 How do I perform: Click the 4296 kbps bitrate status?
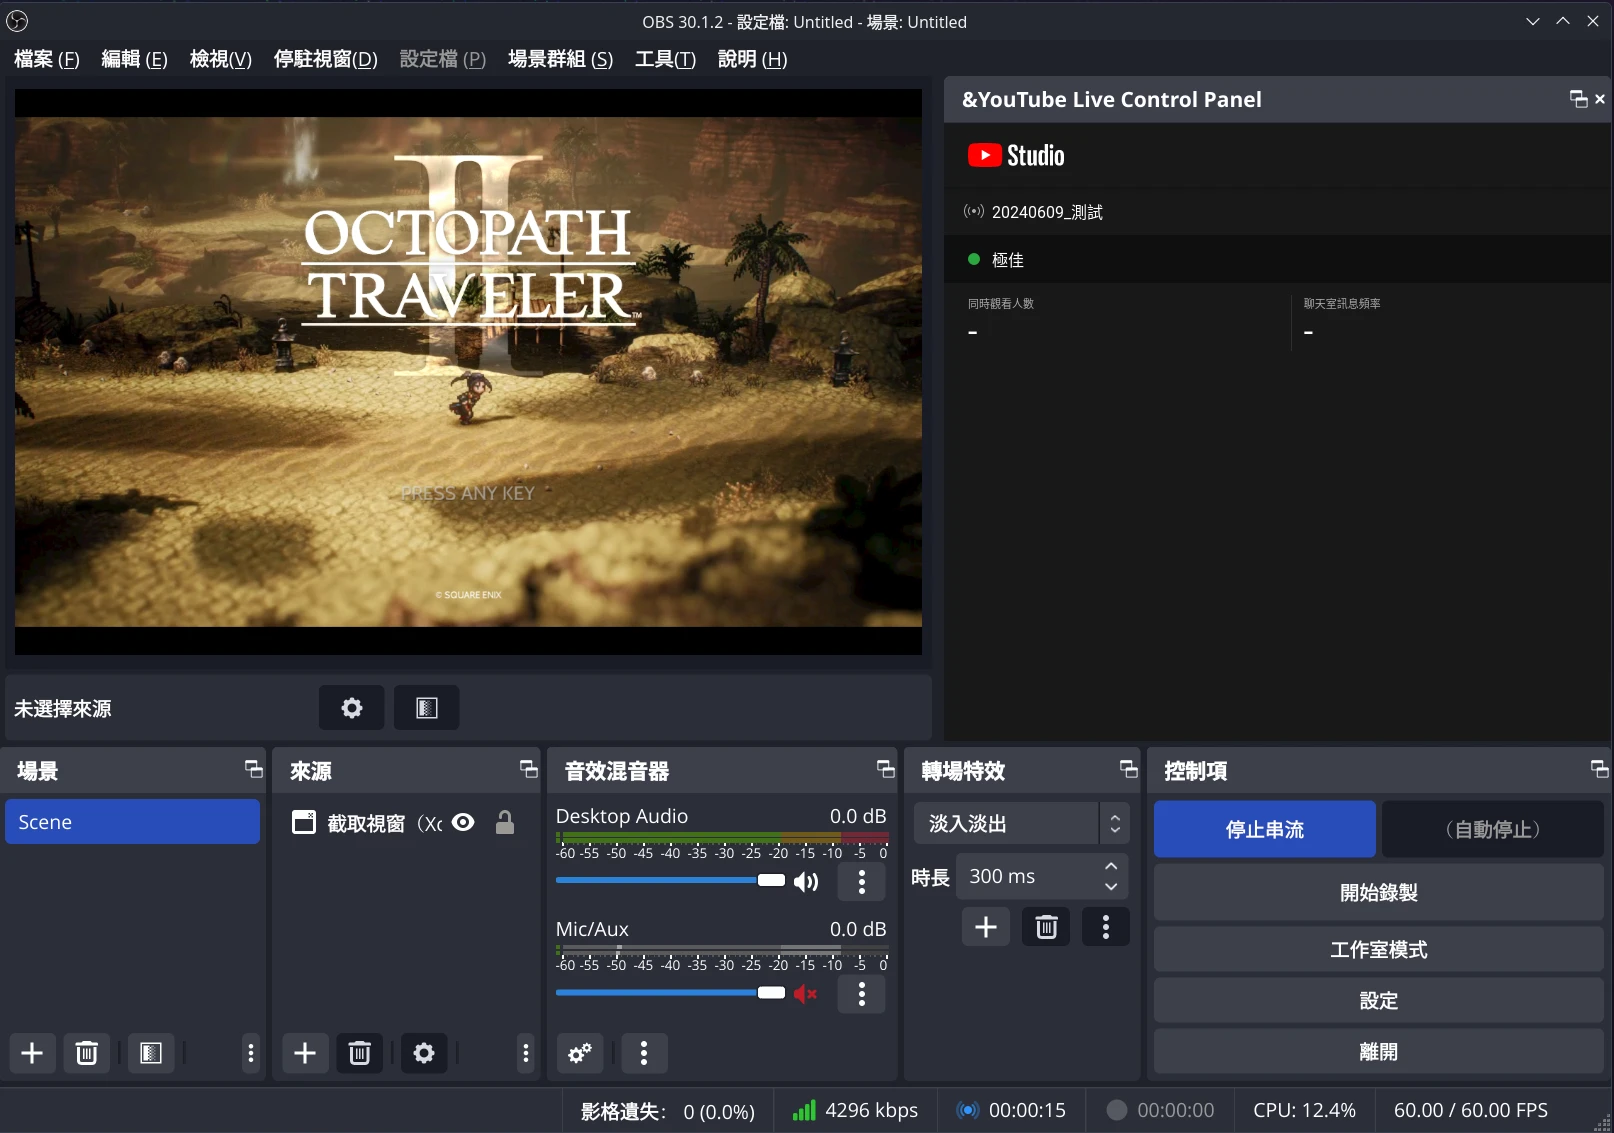856,1110
